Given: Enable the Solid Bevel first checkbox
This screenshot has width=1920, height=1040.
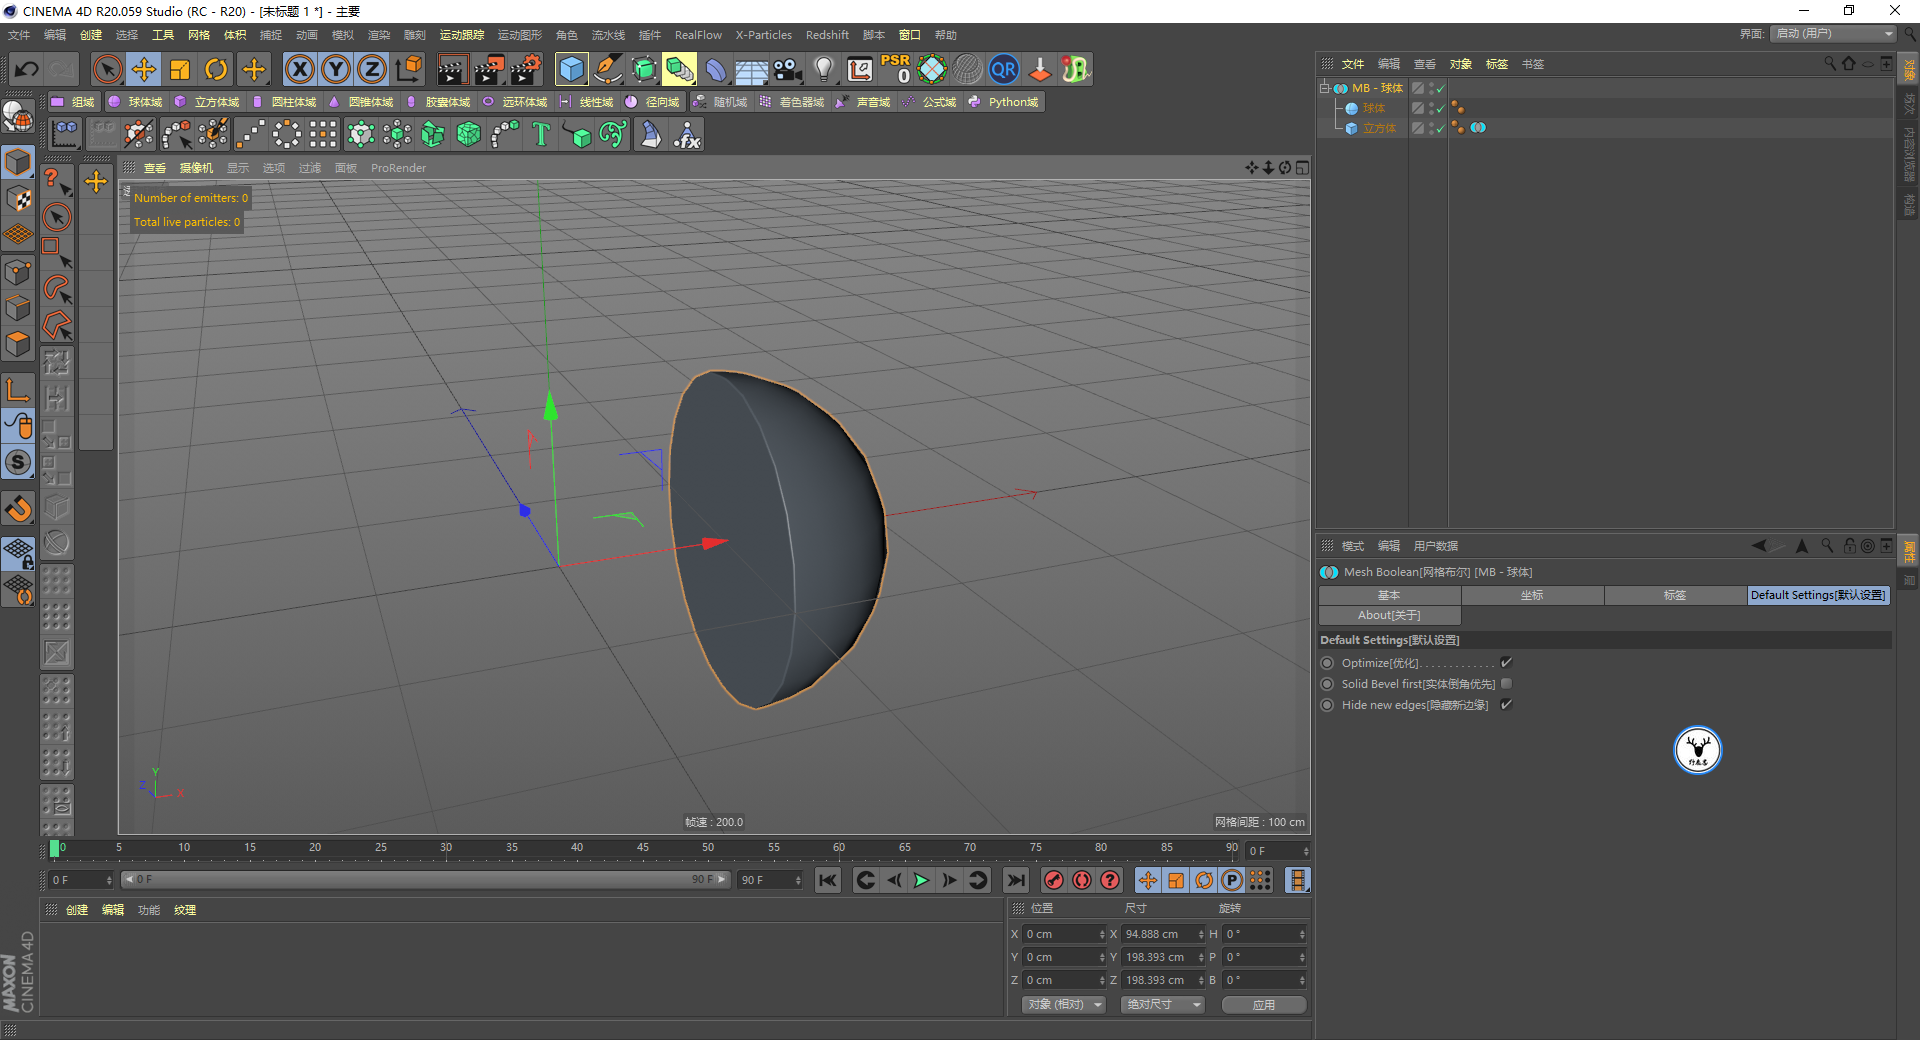Looking at the screenshot, I should tap(1506, 684).
